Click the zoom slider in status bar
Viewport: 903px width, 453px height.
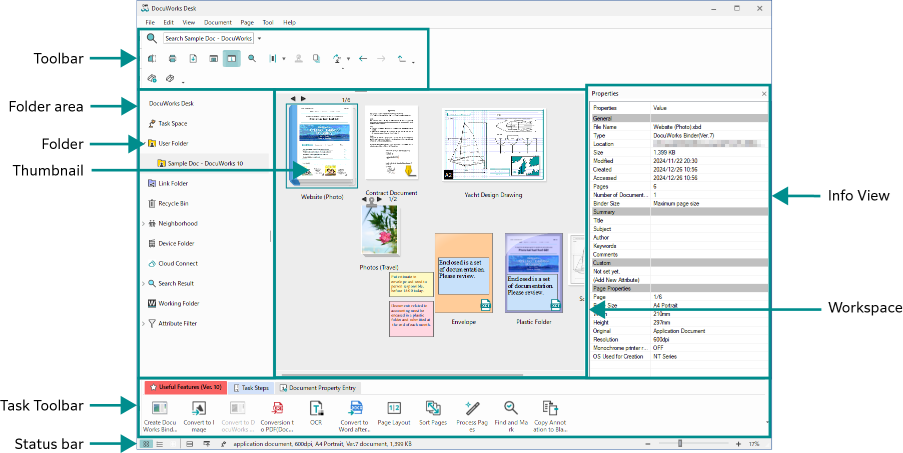[x=680, y=443]
